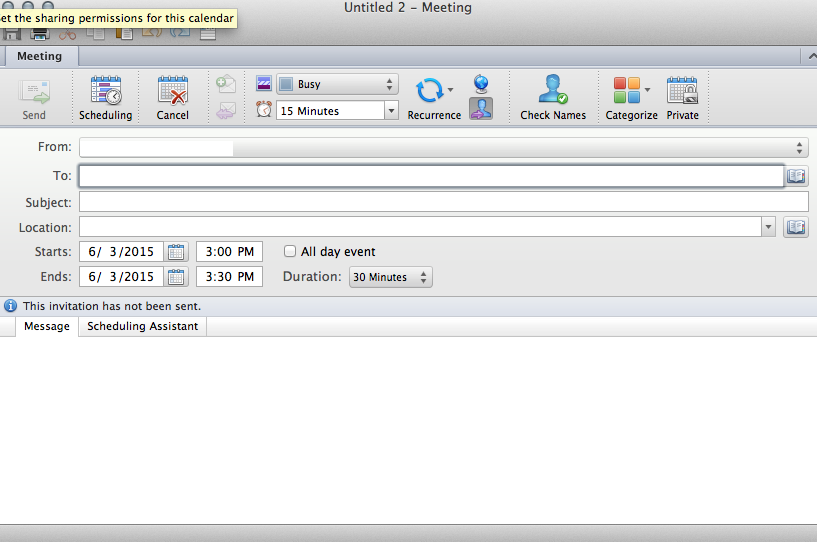
Task: Click the Private button label
Action: [x=683, y=115]
